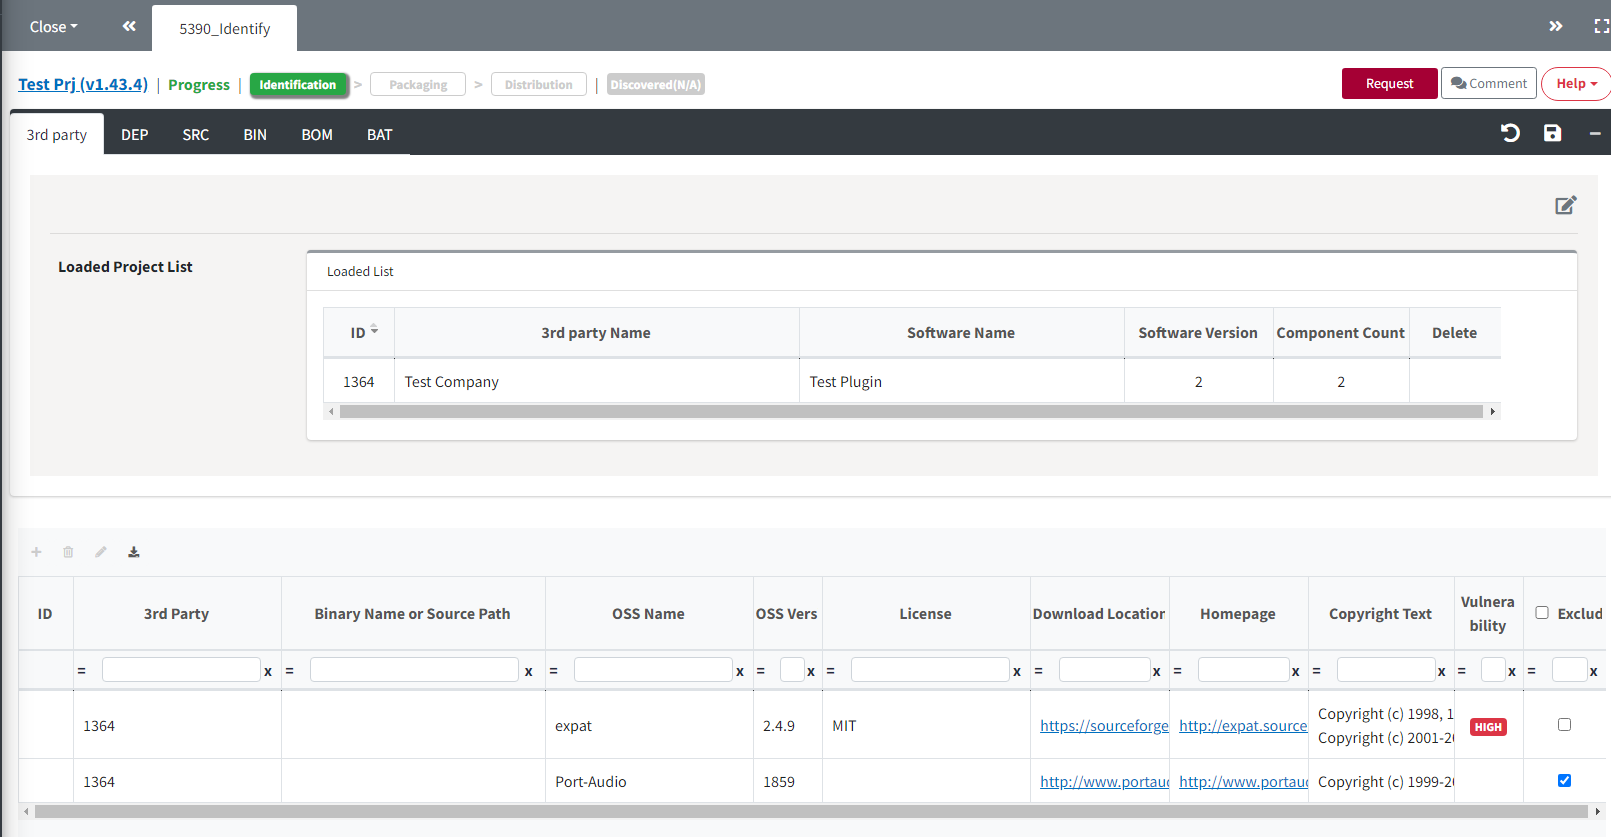Toggle Exclude header checkbox
1611x837 pixels.
(1542, 613)
